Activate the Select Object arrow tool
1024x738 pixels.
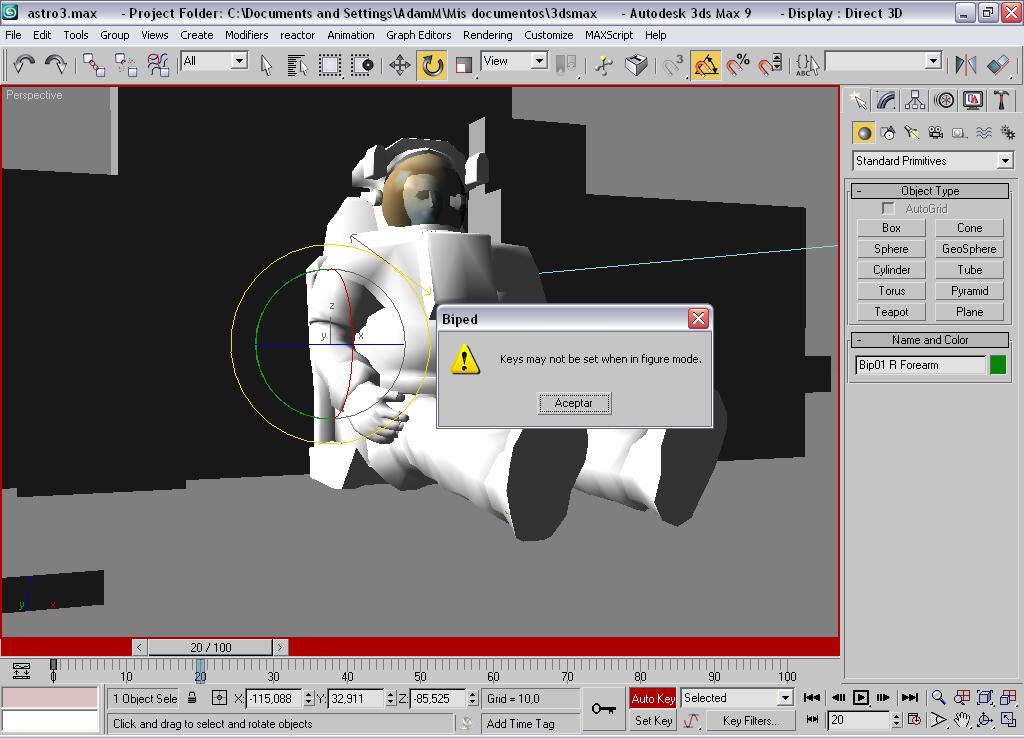pos(266,65)
